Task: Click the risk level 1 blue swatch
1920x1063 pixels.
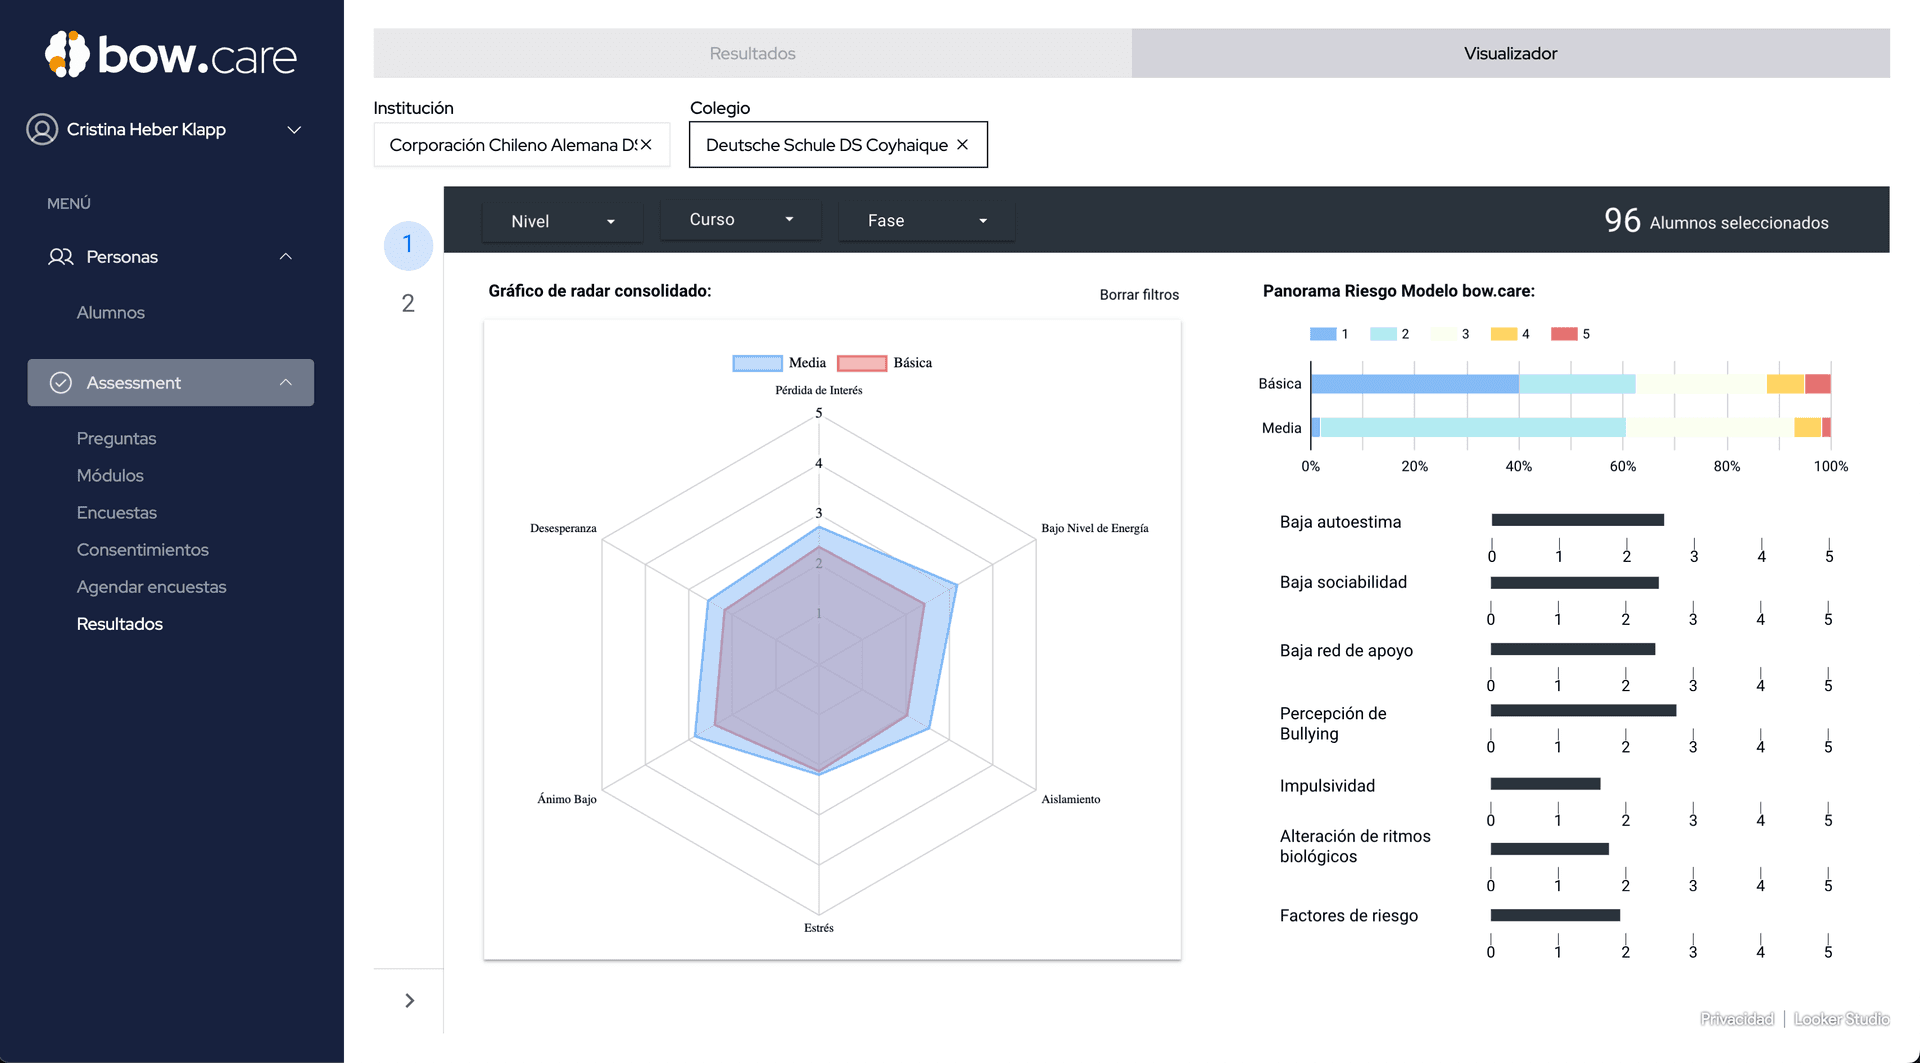Action: (1323, 334)
